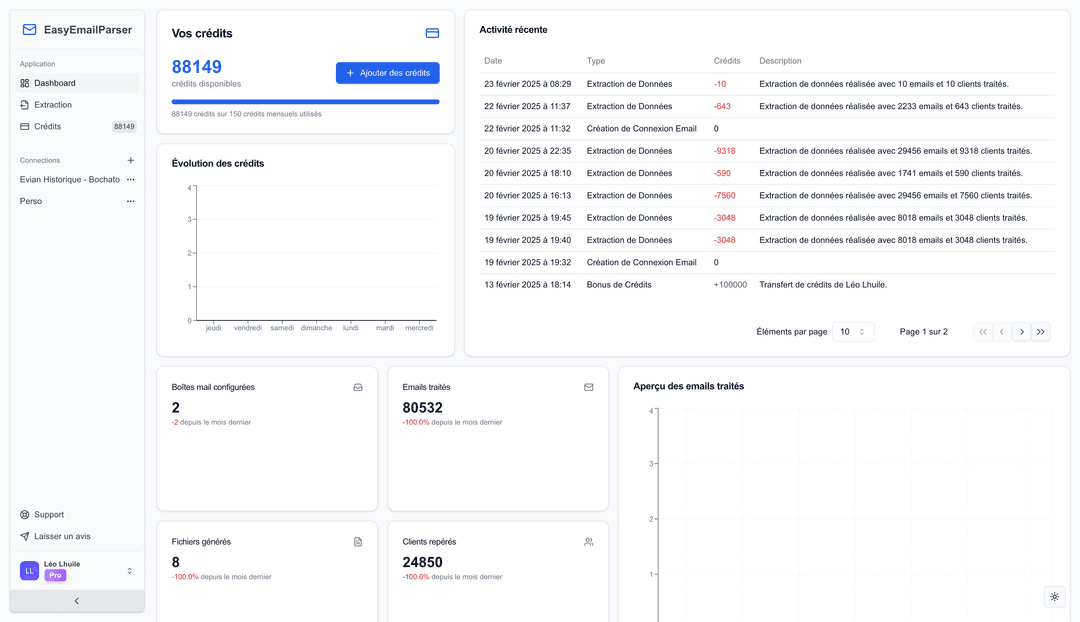Click the Crédits column header in table
This screenshot has width=1080, height=622.
point(727,61)
